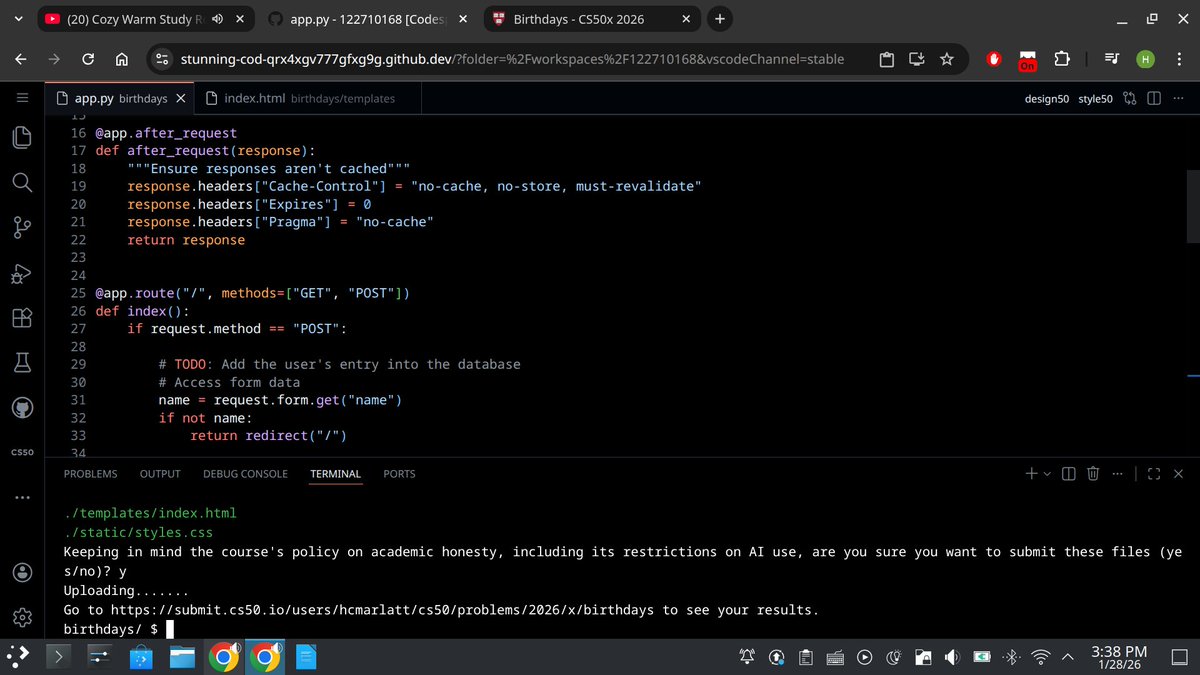The width and height of the screenshot is (1200, 675).
Task: View site information in the address bar
Action: (x=162, y=60)
